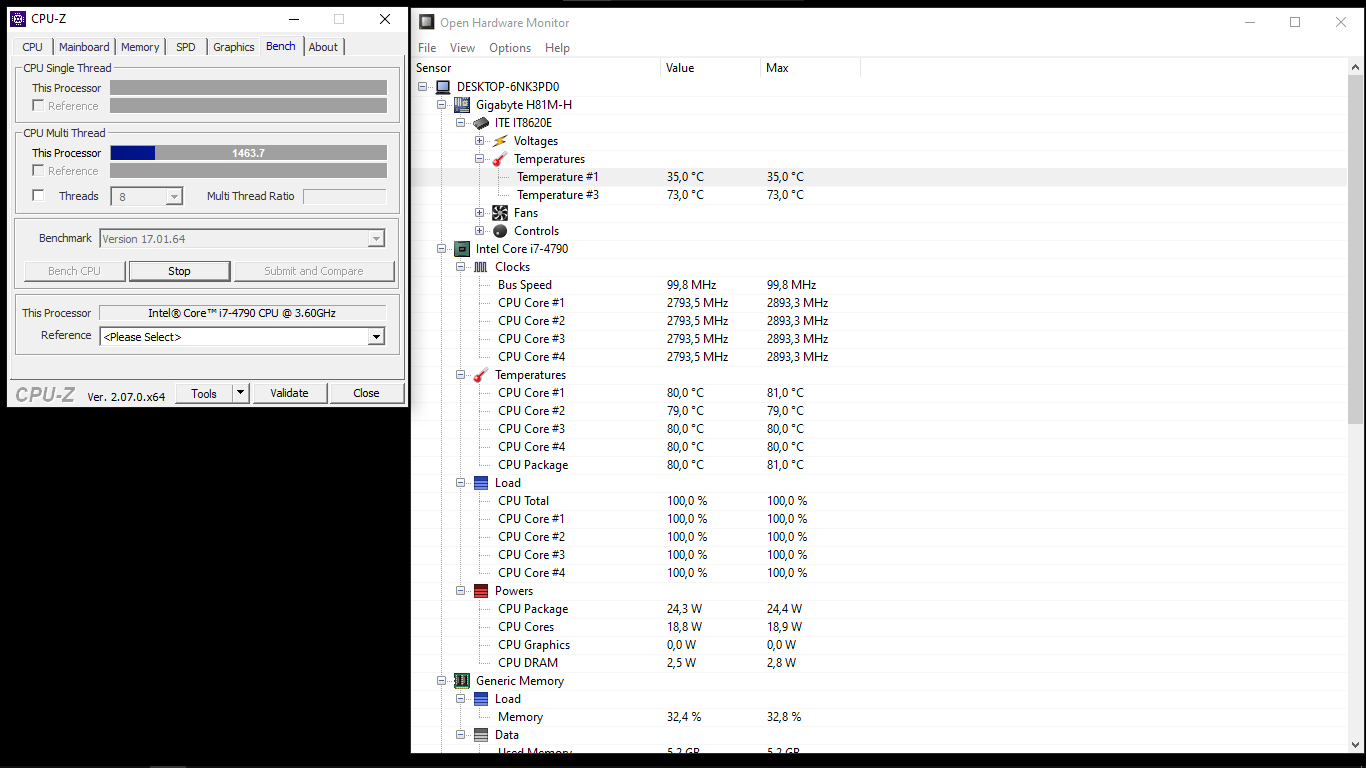Viewport: 1366px width, 768px height.
Task: Collapse the Gigabyte H81M-H node
Action: [x=442, y=105]
